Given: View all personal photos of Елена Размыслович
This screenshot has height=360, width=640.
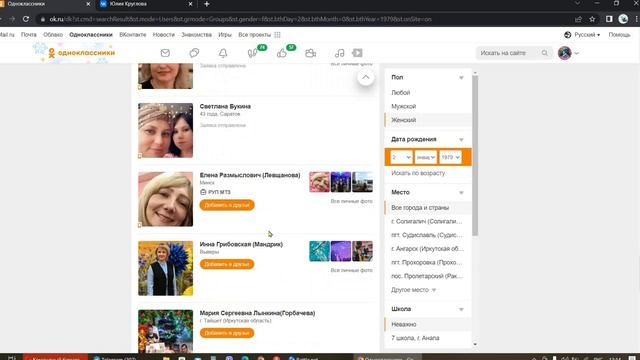Looking at the screenshot, I should click(x=351, y=201).
